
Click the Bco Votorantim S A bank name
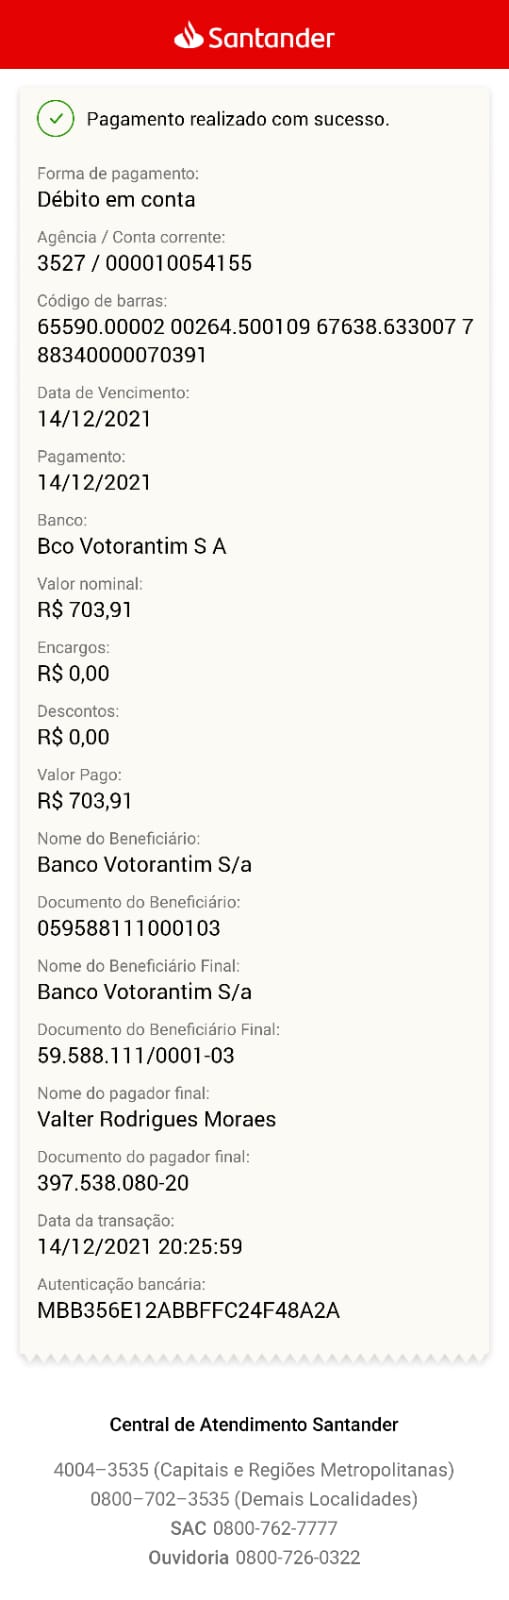click(131, 546)
